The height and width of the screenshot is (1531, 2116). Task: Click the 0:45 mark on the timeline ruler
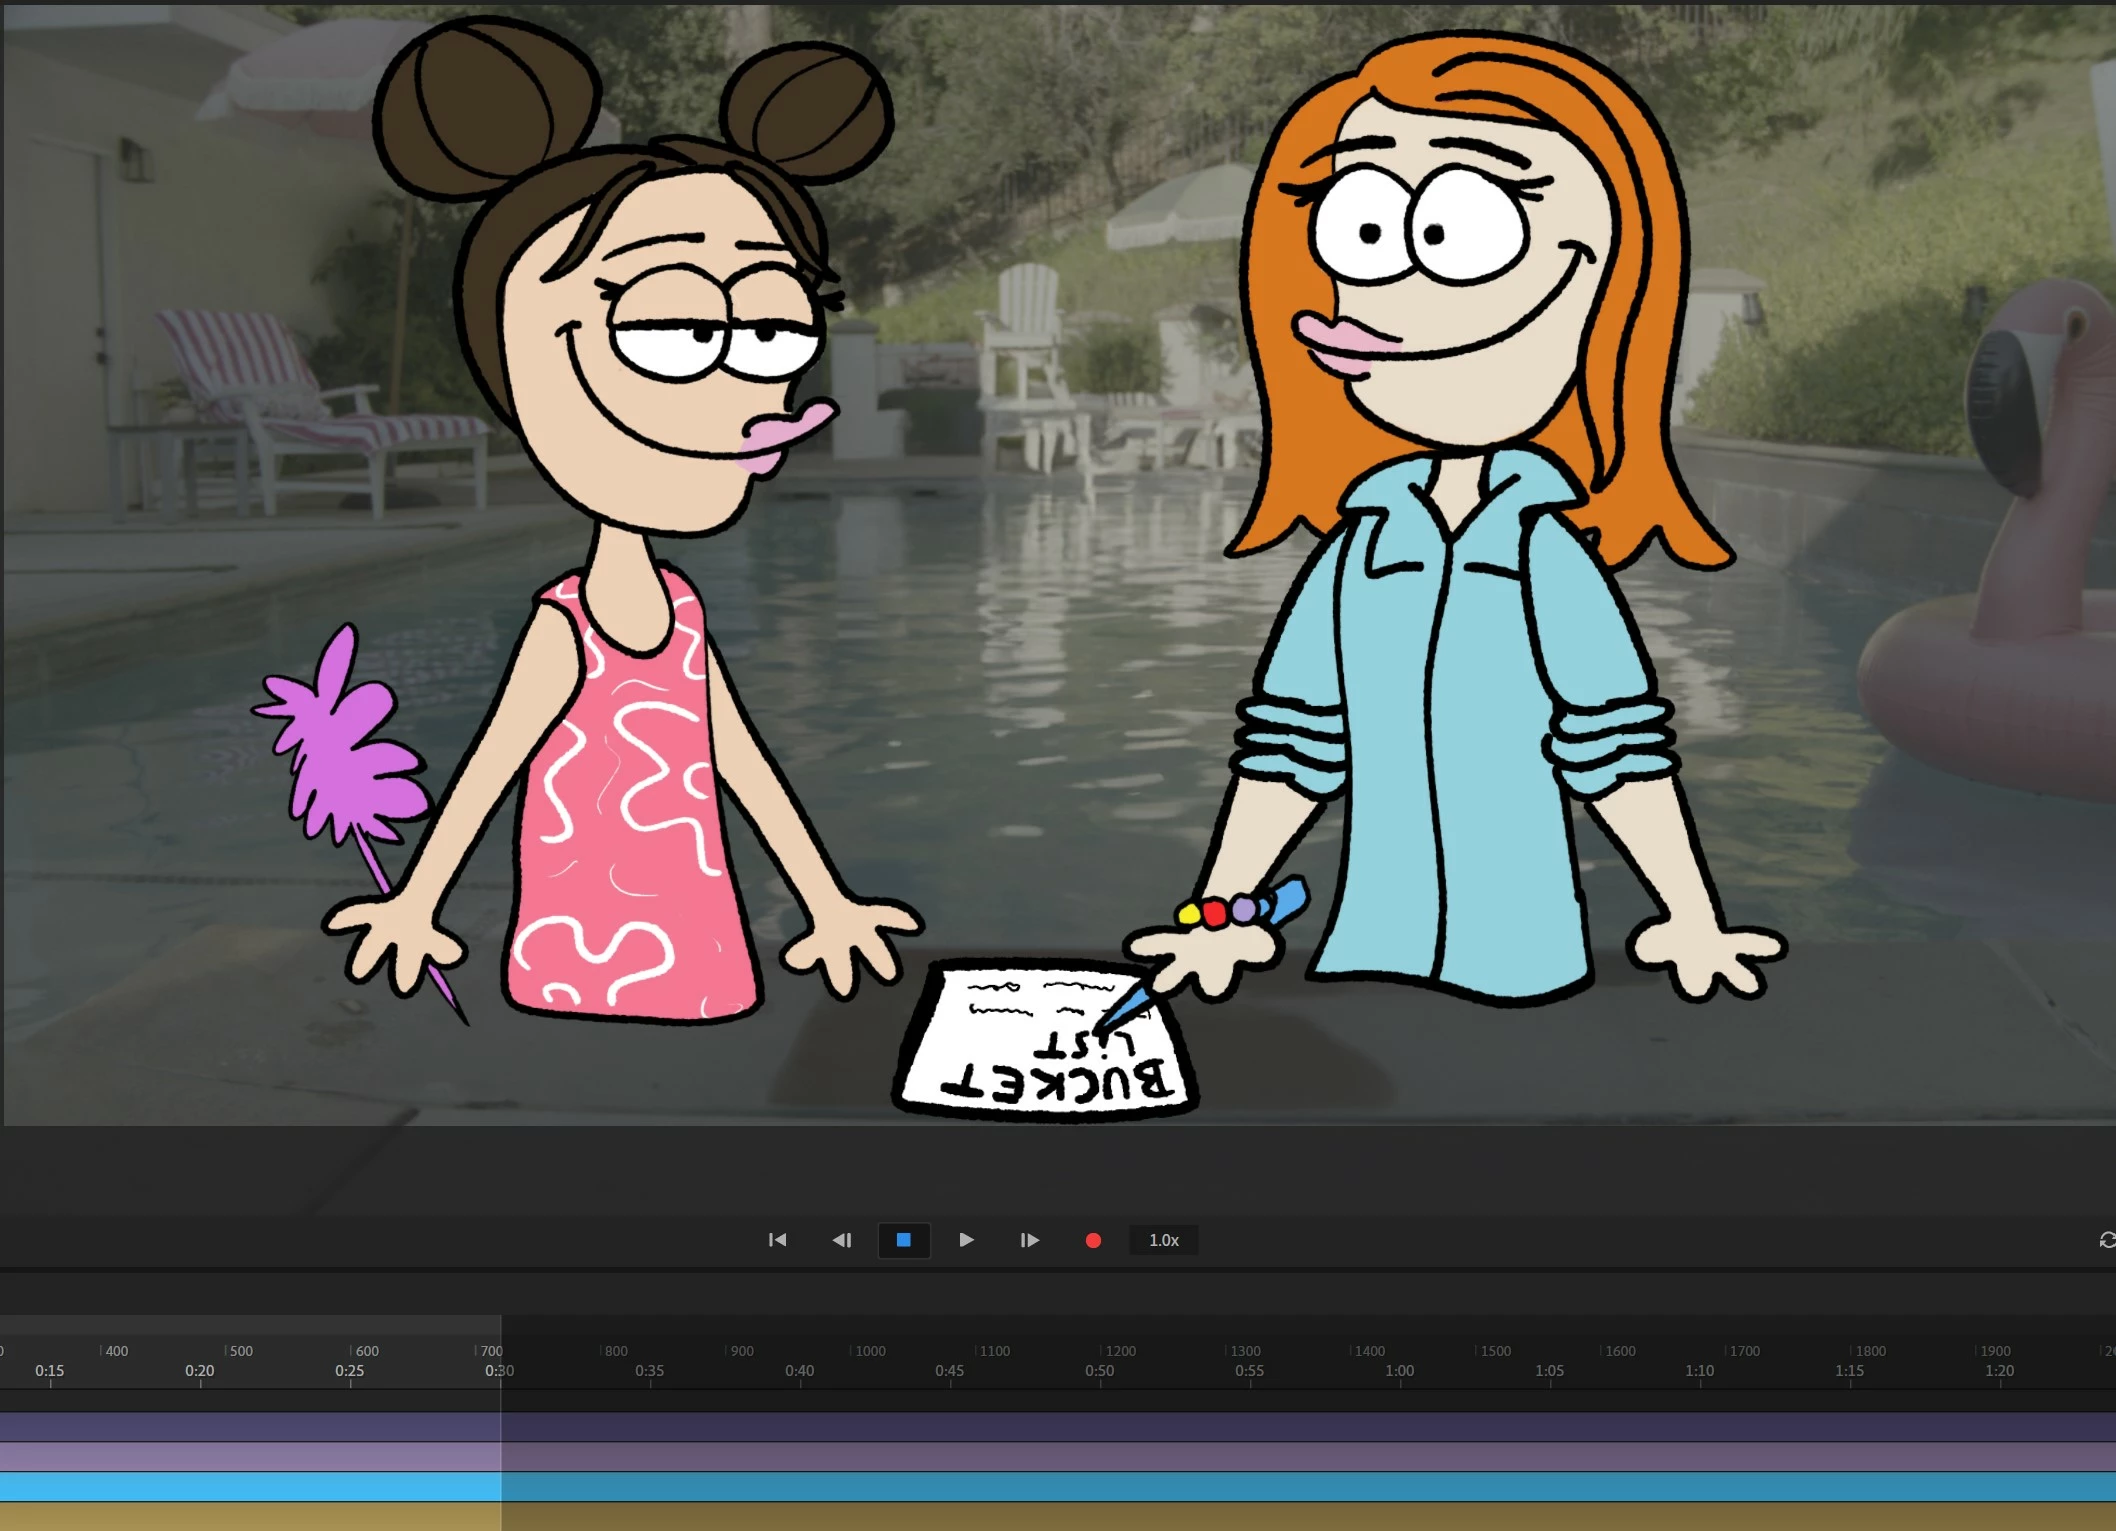pyautogui.click(x=950, y=1371)
